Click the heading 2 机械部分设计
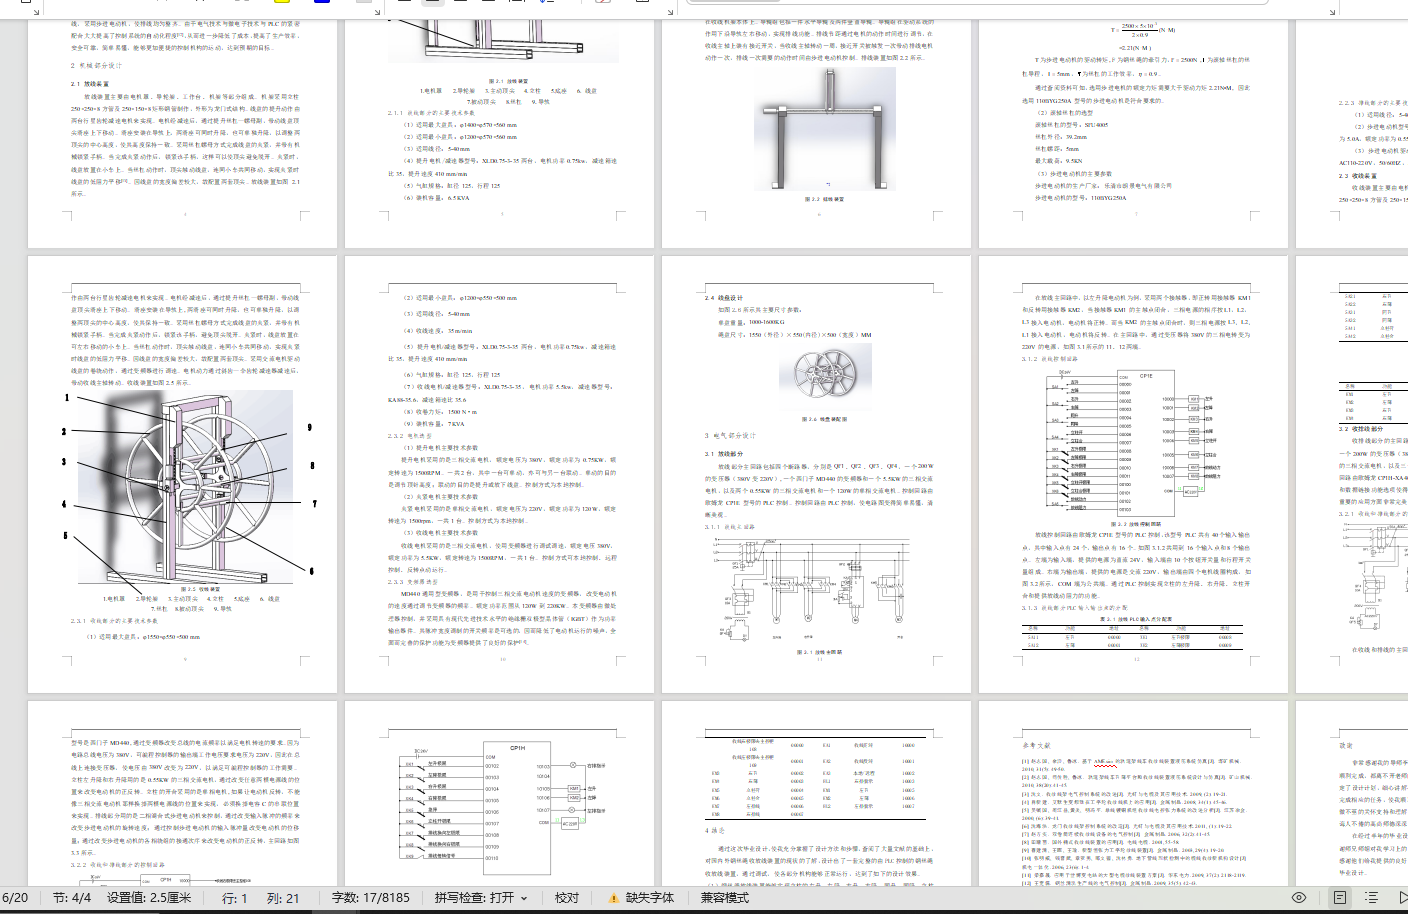The height and width of the screenshot is (914, 1408). pos(96,66)
